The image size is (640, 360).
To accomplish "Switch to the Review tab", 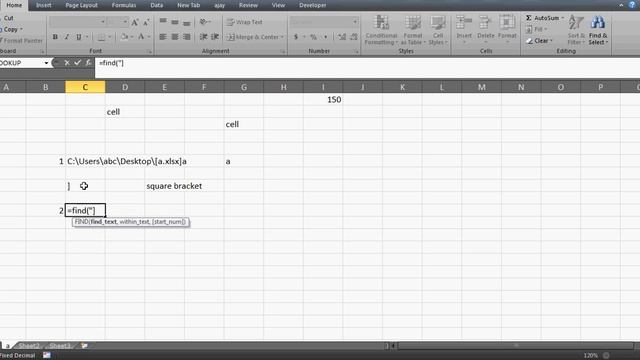I will coord(248,5).
